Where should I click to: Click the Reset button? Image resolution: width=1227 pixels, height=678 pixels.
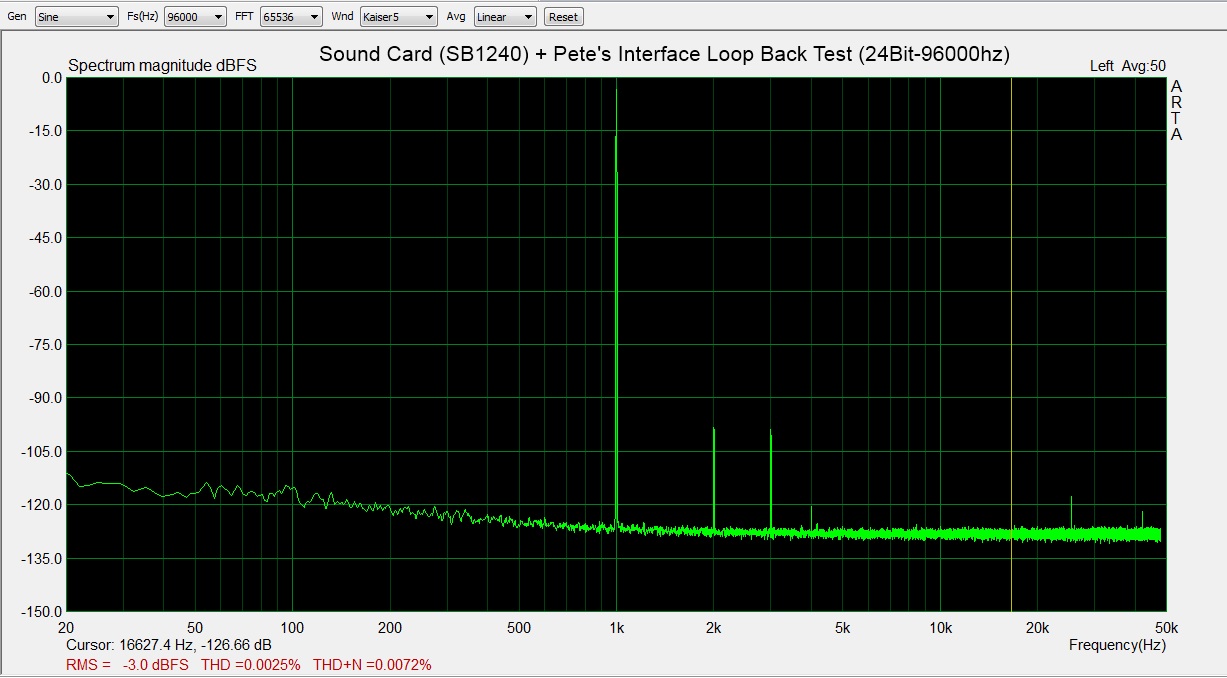pos(563,17)
